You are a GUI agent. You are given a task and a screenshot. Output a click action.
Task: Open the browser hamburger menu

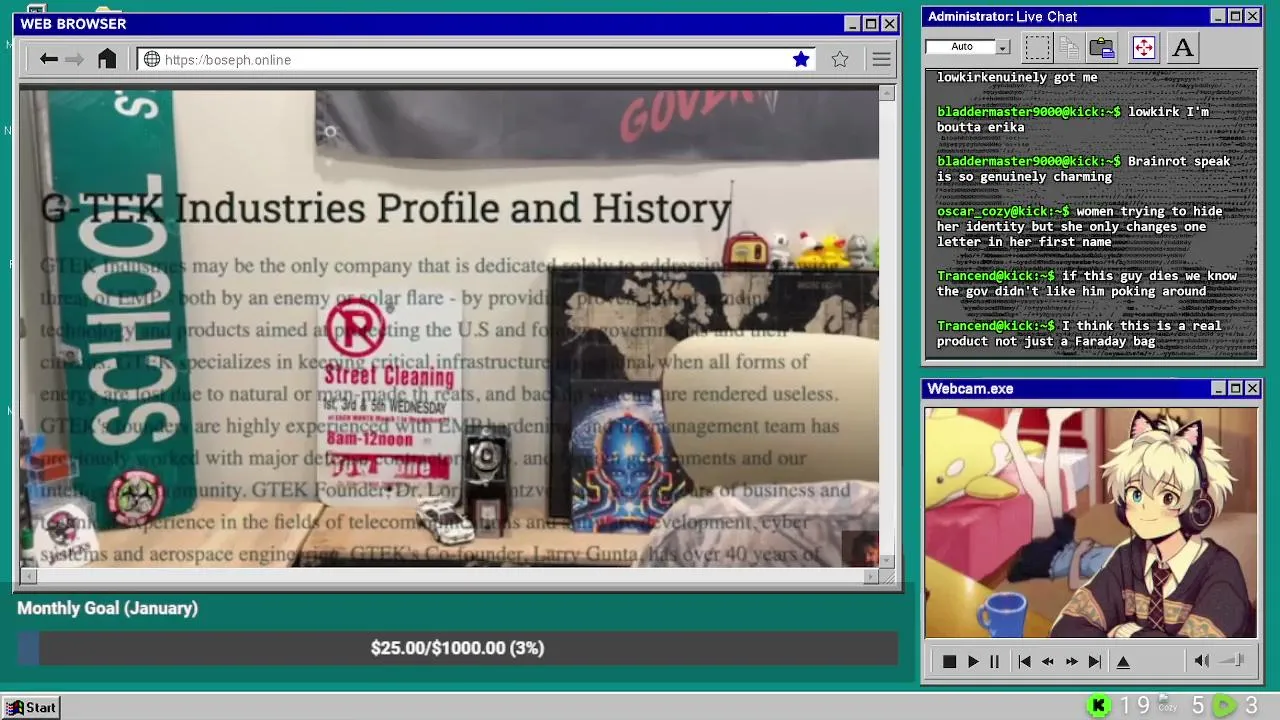(x=881, y=59)
